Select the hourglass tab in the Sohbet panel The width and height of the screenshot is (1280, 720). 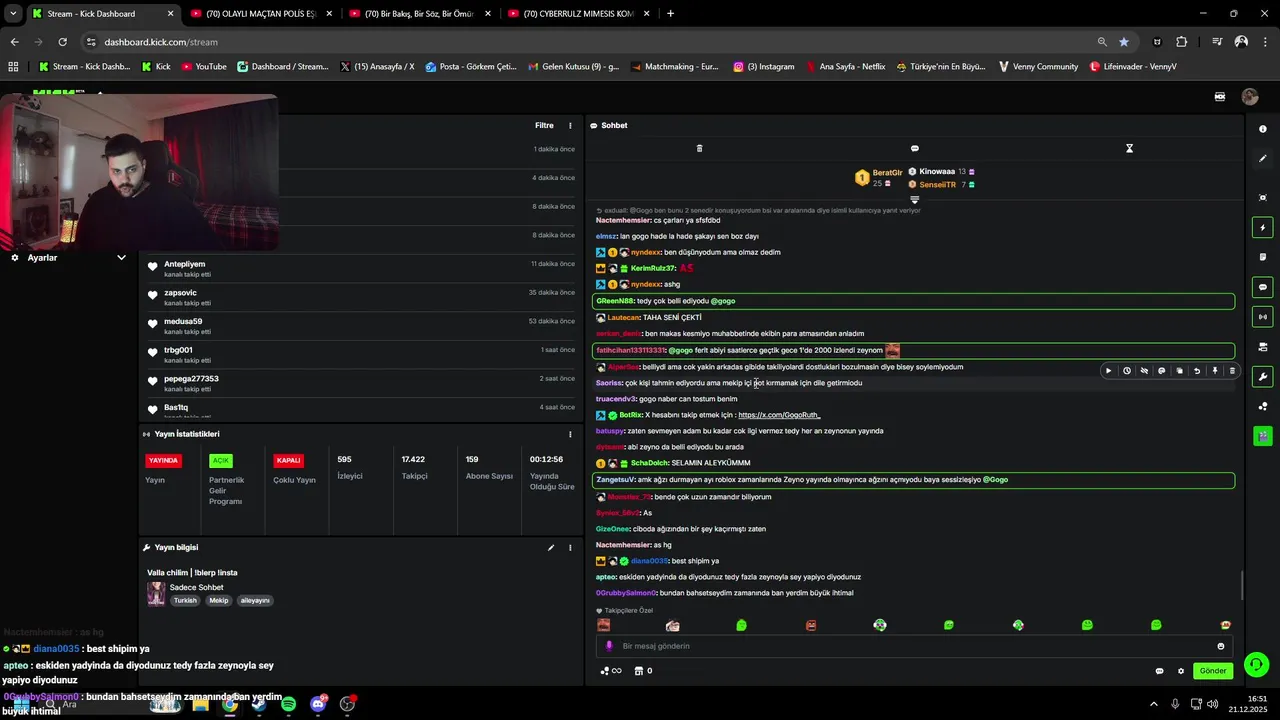click(x=1129, y=148)
